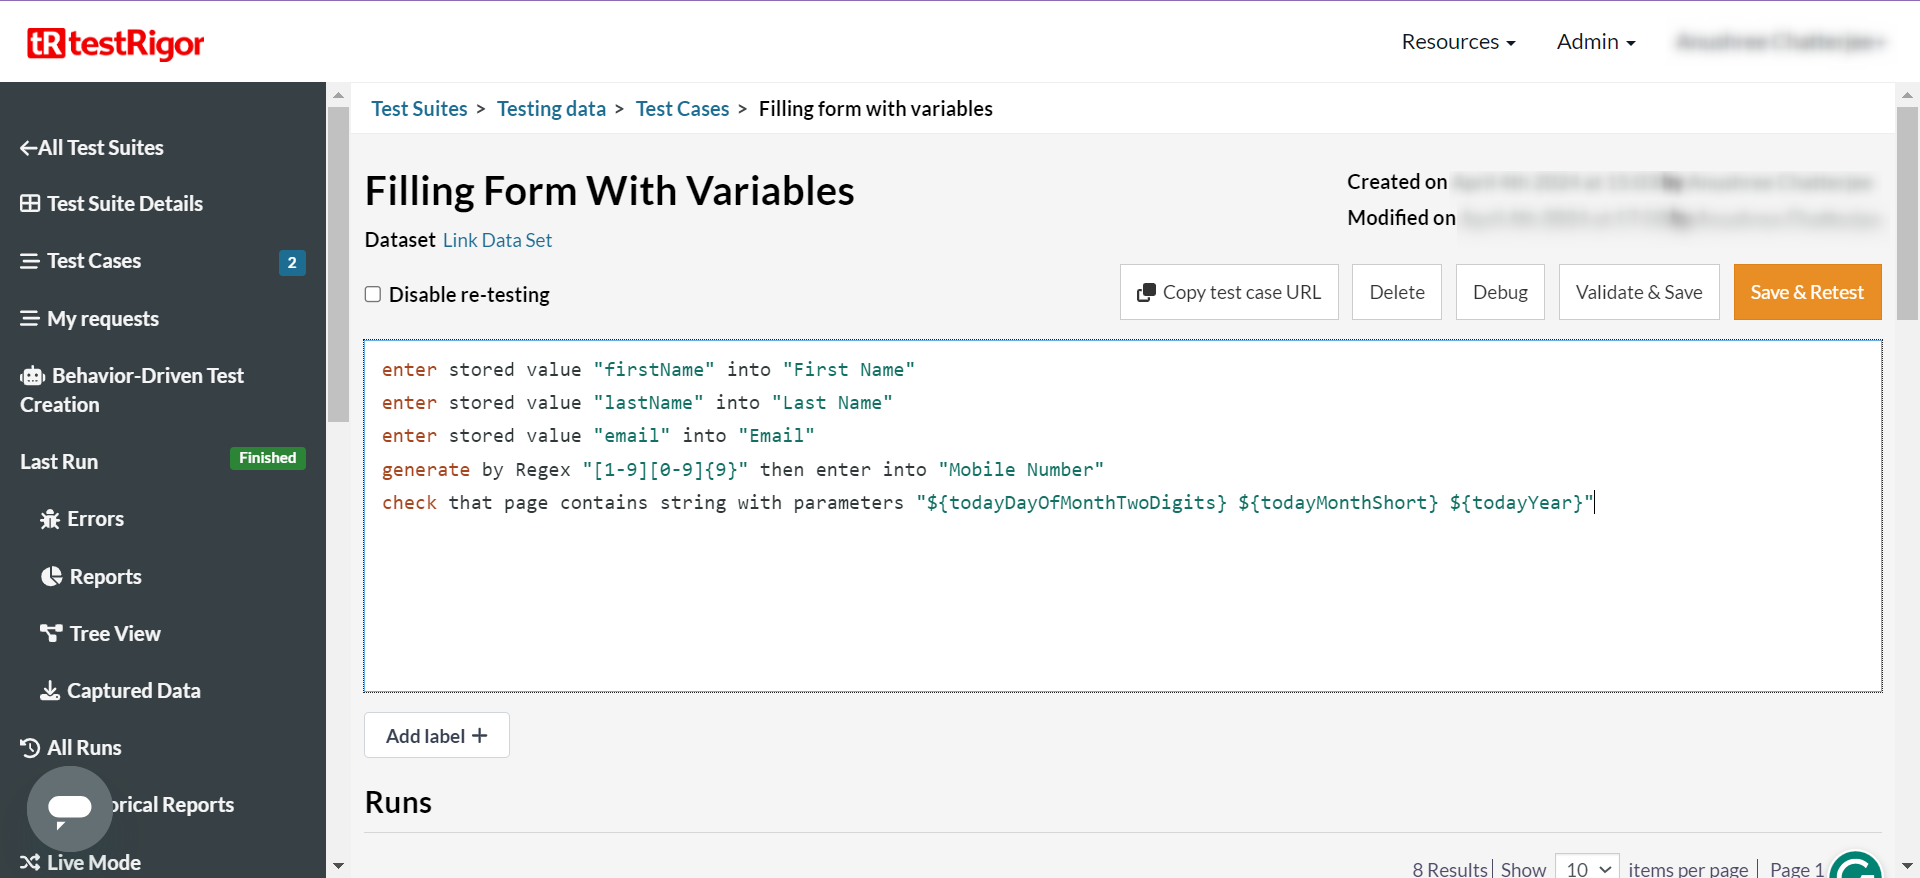
Task: Expand the Resources dropdown menu
Action: 1458,42
